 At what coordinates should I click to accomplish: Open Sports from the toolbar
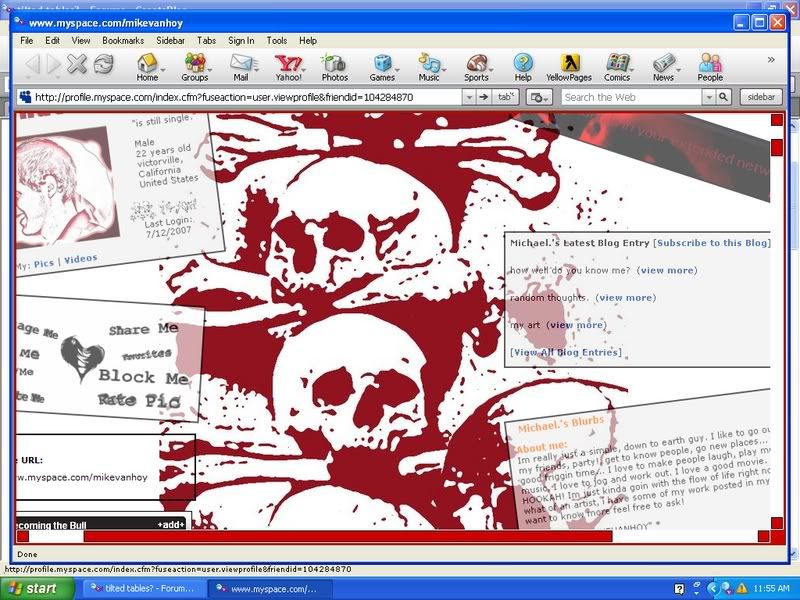[476, 67]
